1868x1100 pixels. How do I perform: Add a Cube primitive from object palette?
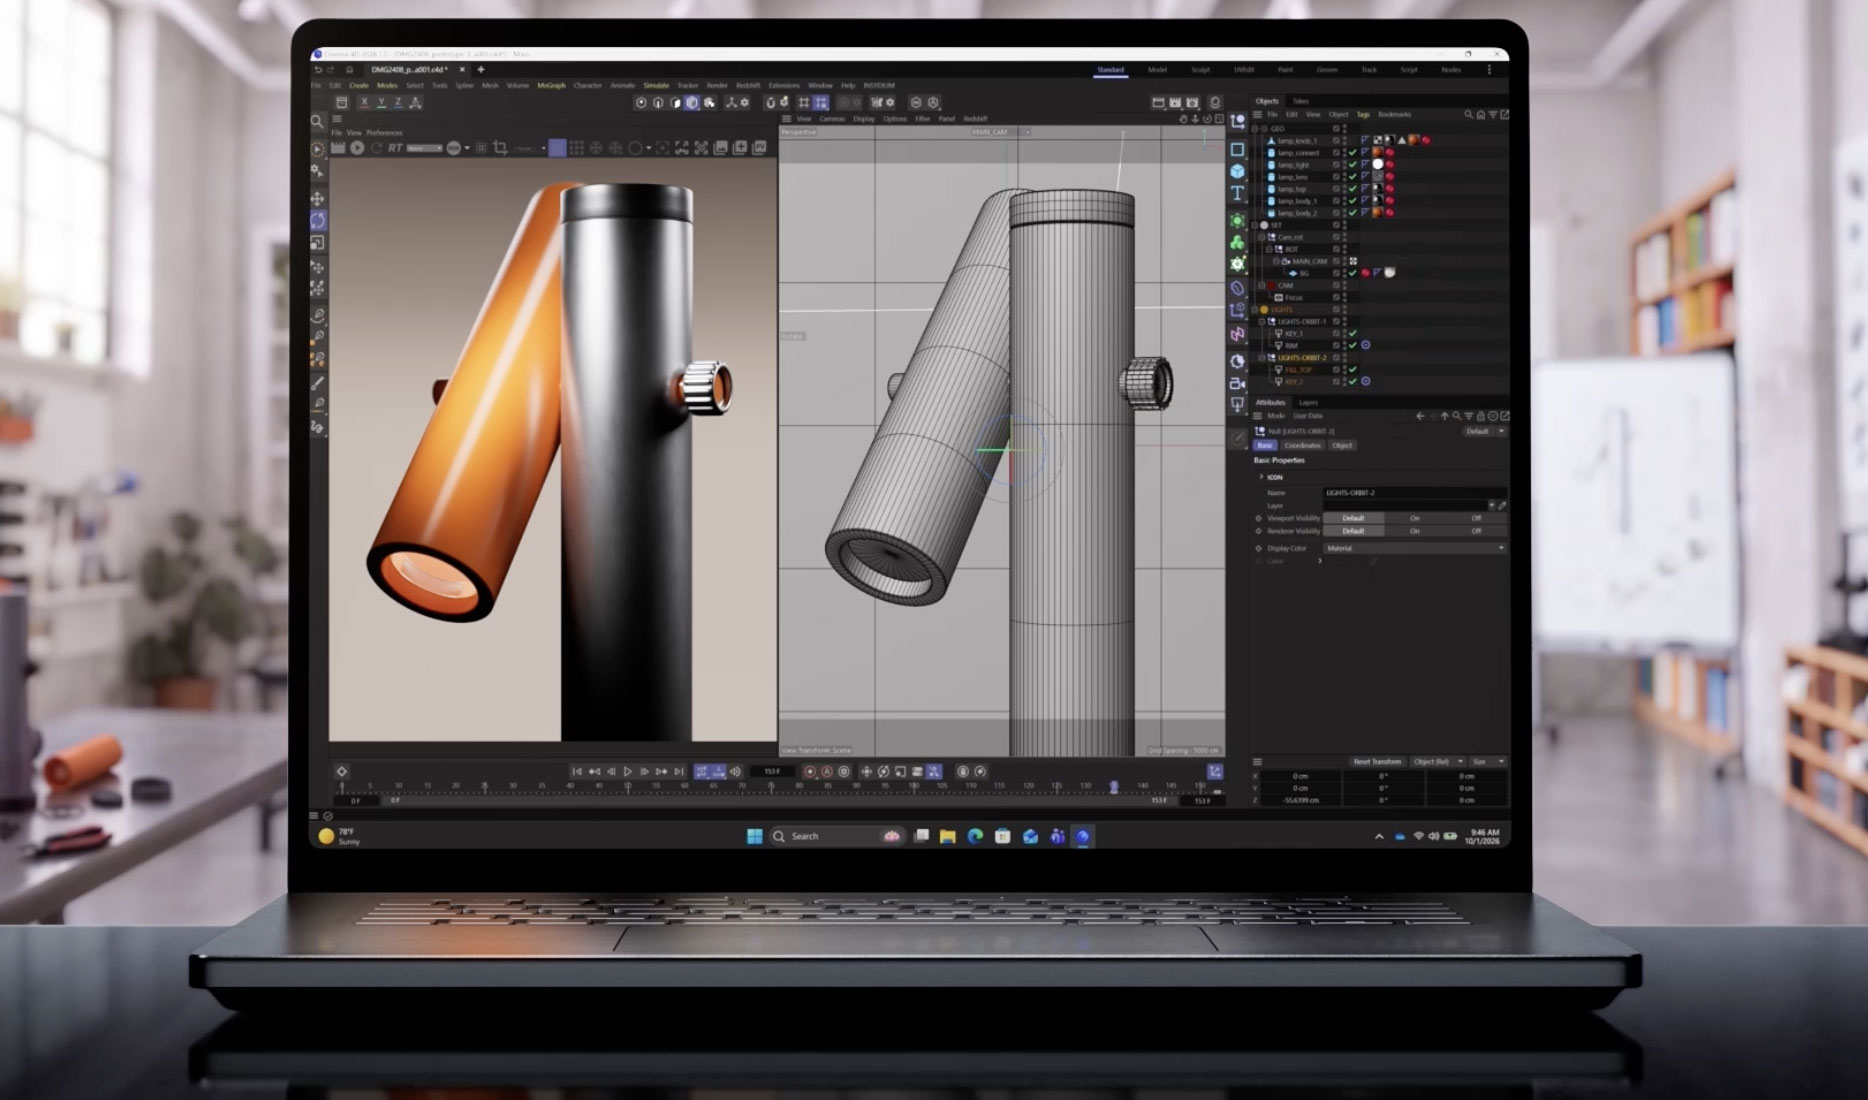pos(1237,171)
